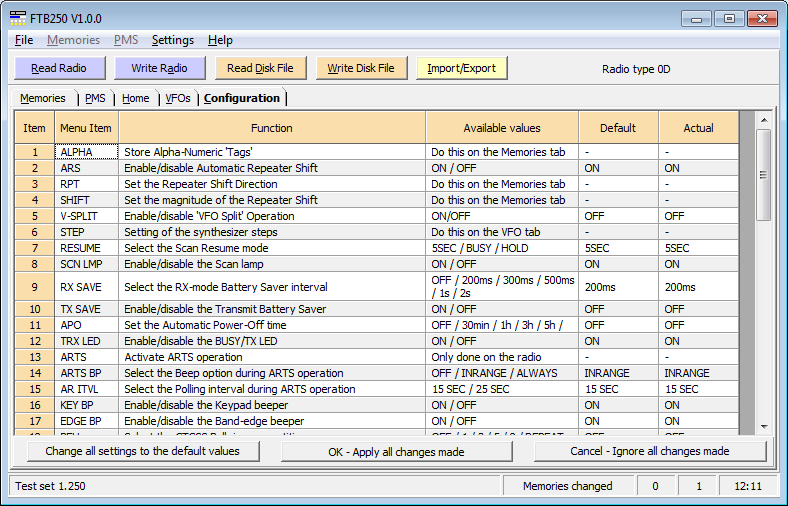This screenshot has height=506, width=788.
Task: Apply all changes with the OK button
Action: tap(396, 452)
